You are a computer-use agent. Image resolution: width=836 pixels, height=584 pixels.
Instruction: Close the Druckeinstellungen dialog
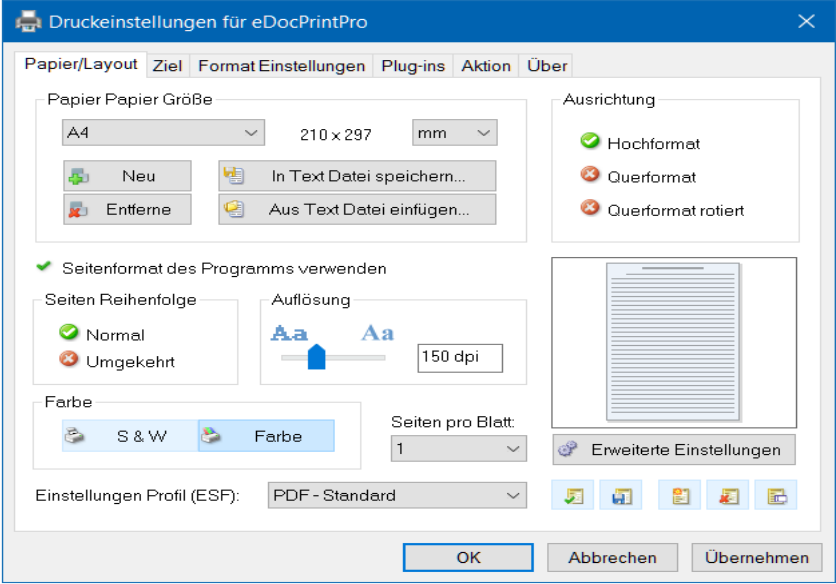point(806,21)
